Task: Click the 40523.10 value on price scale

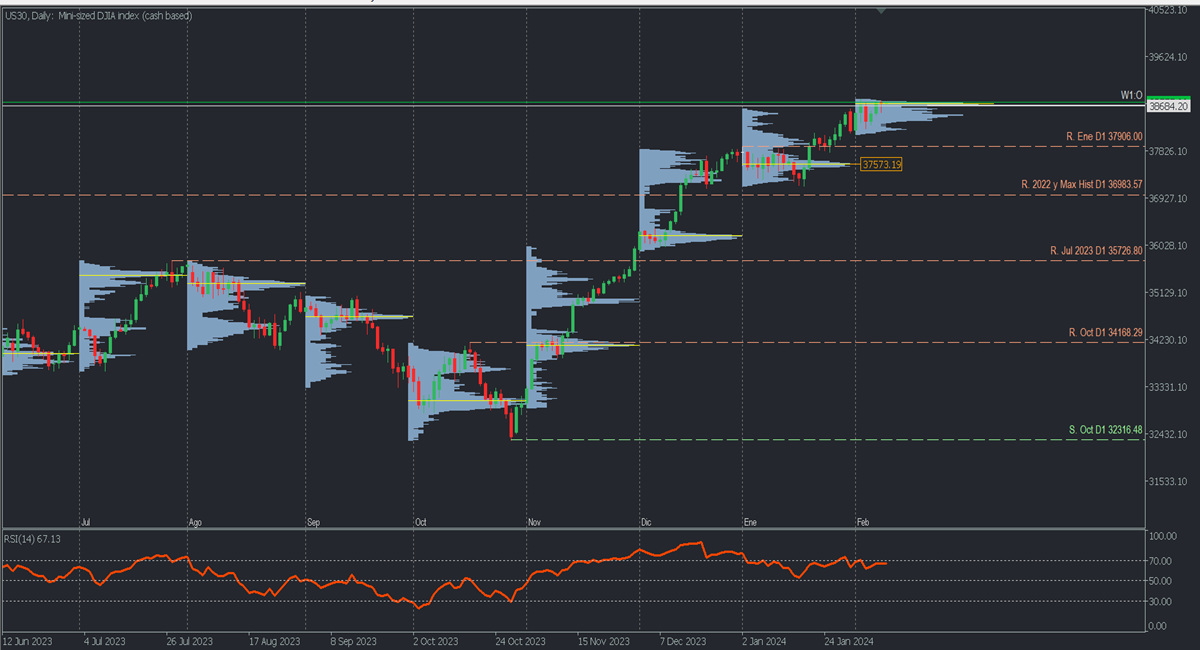Action: pyautogui.click(x=1168, y=10)
